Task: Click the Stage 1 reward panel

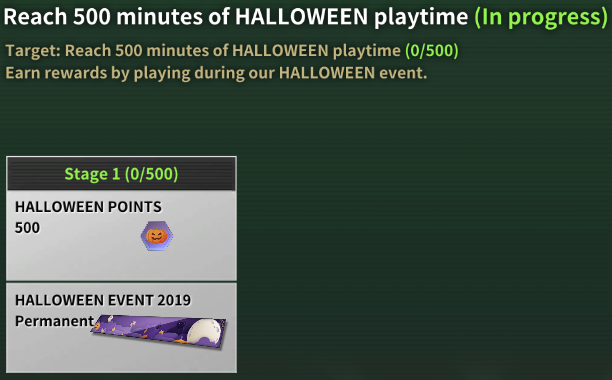Action: point(121,265)
